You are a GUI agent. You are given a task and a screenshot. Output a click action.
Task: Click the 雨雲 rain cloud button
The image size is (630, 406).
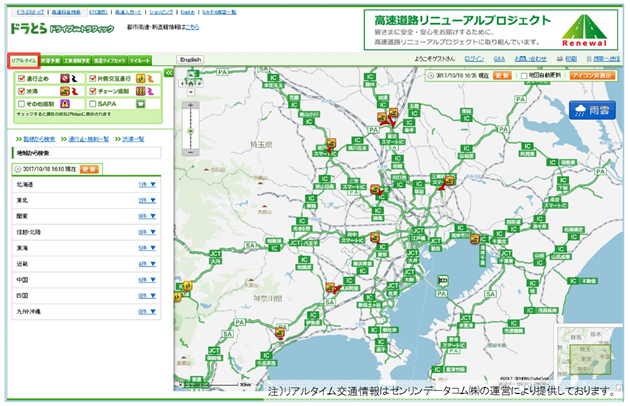[x=594, y=111]
